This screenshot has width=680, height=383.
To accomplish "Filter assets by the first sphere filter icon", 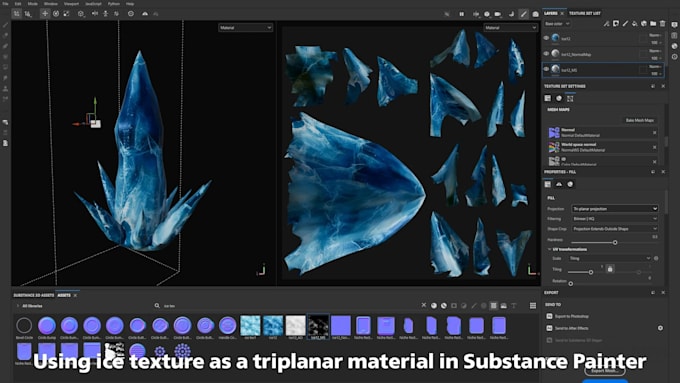I will point(434,306).
